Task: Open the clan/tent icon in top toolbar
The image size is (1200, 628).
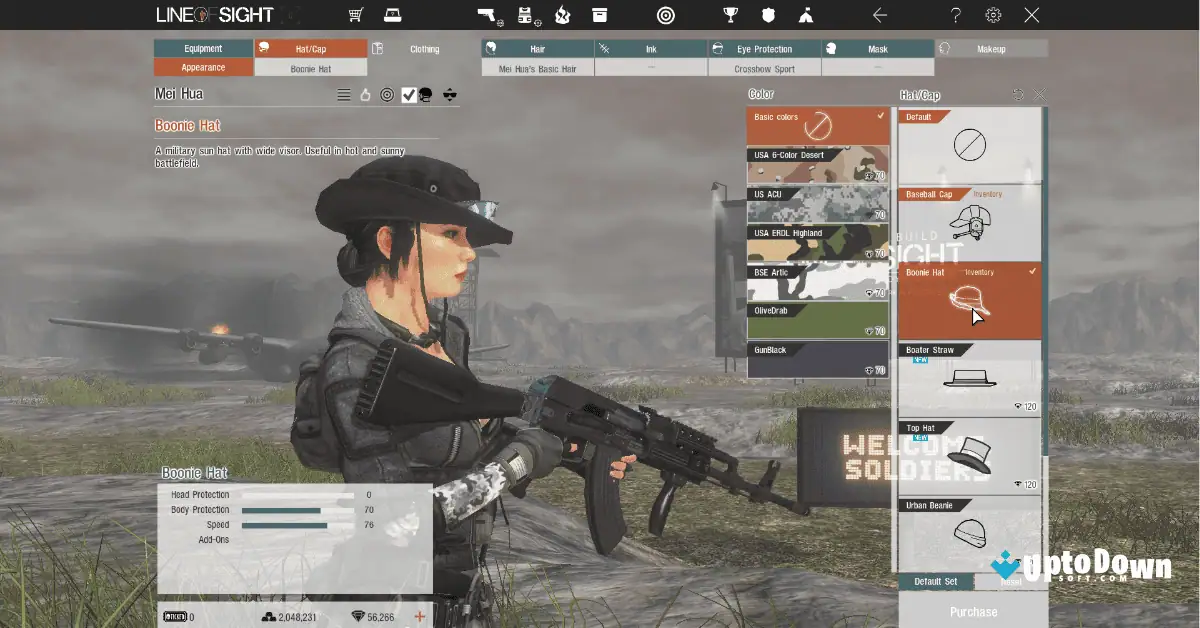Action: [806, 15]
